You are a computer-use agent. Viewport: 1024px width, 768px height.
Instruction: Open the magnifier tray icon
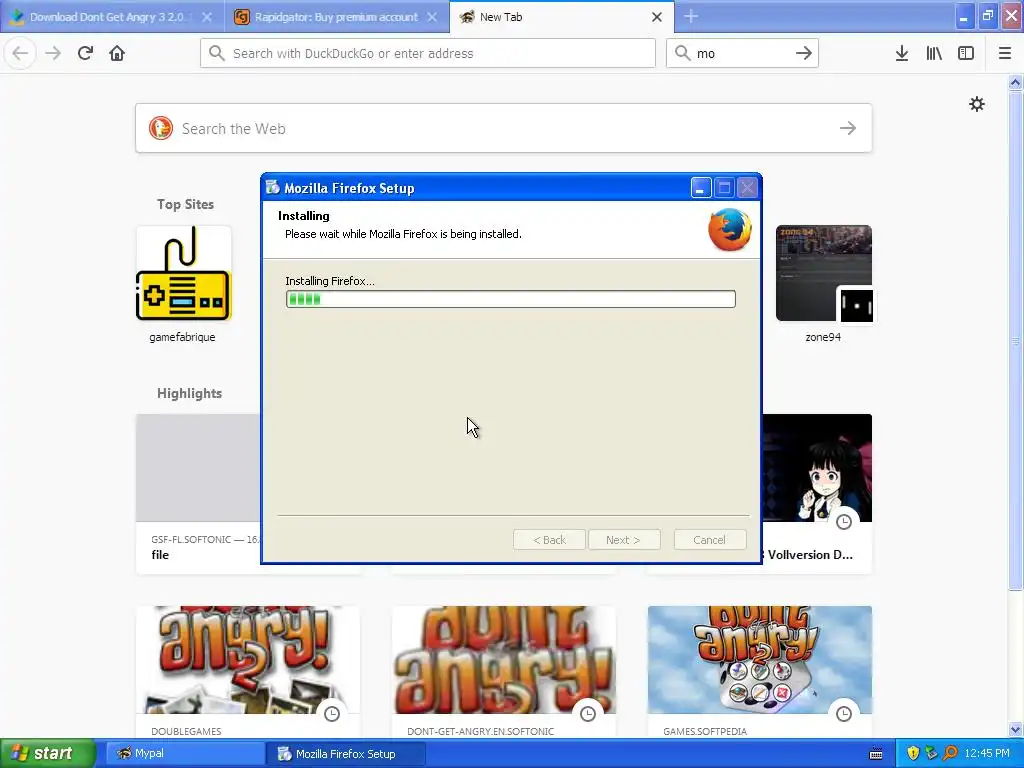point(950,753)
